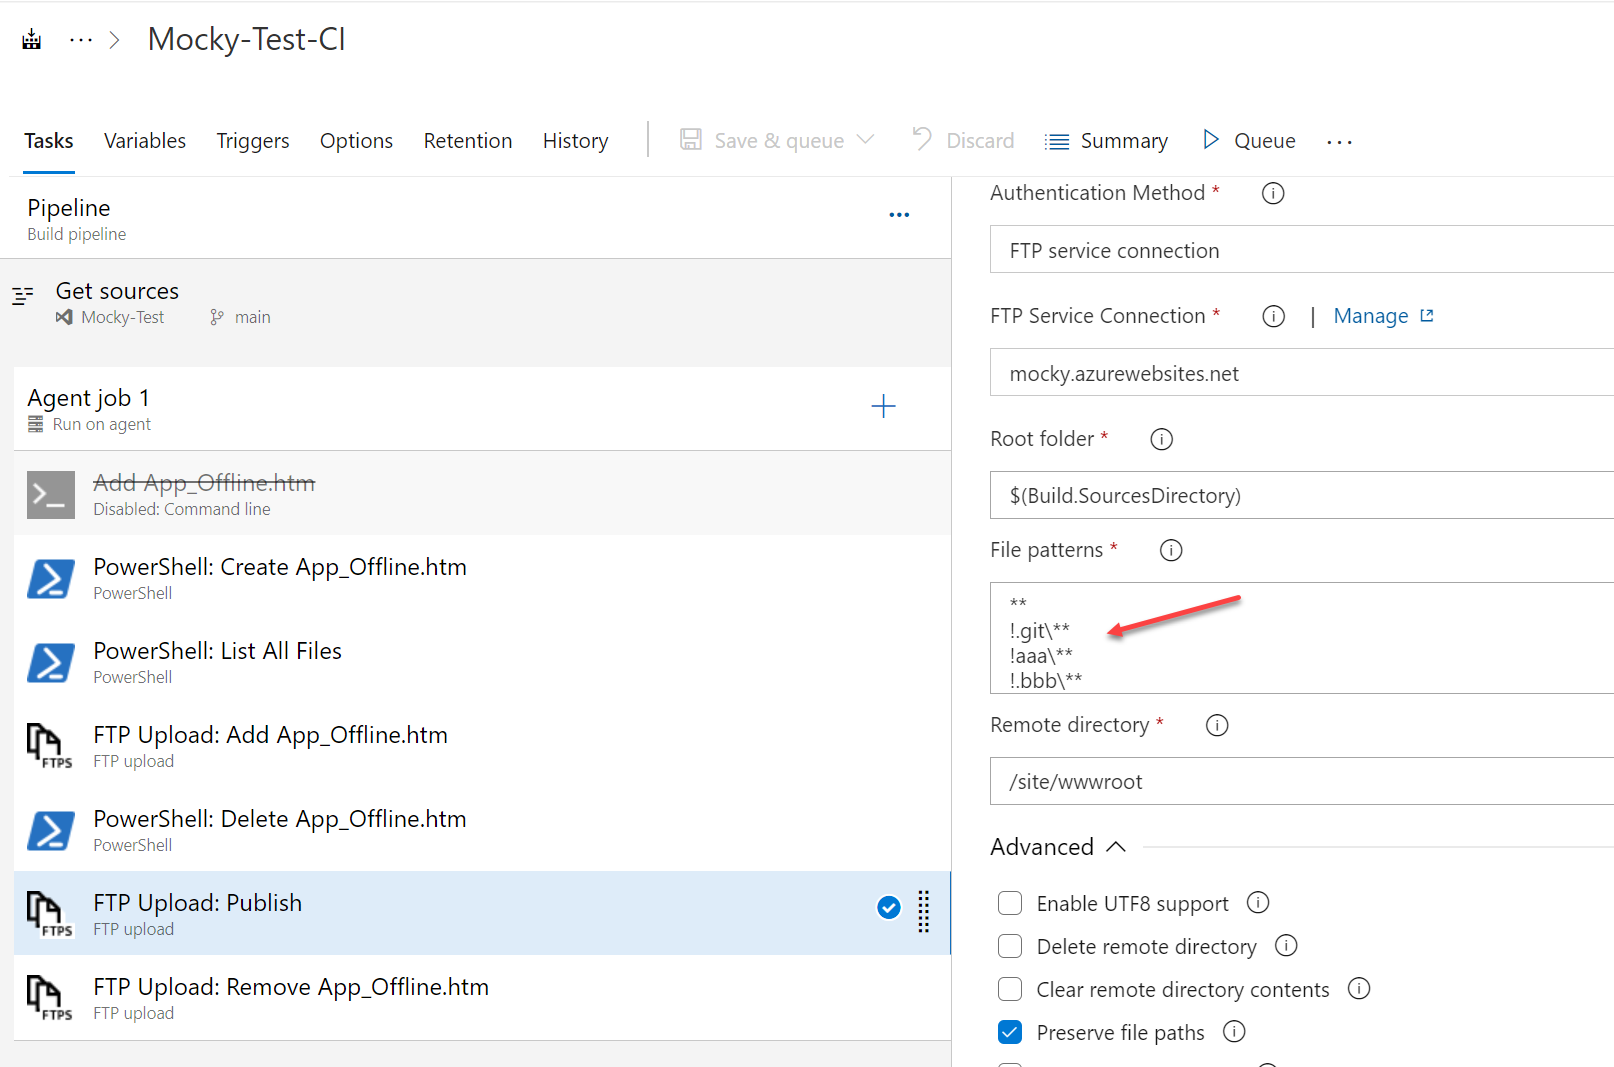This screenshot has width=1614, height=1067.
Task: Select FTP Upload: Add App_Offline.htm task
Action: coord(482,745)
